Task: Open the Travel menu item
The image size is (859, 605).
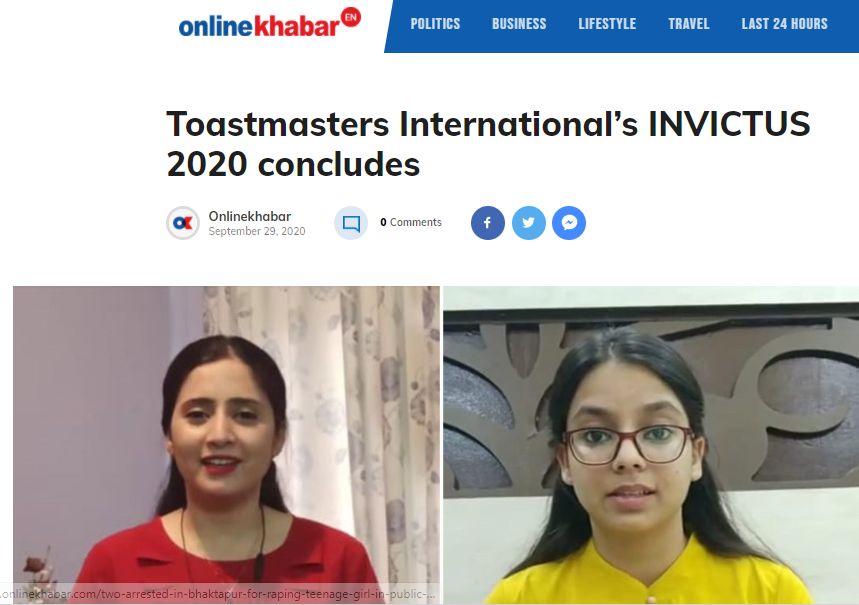Action: (689, 24)
